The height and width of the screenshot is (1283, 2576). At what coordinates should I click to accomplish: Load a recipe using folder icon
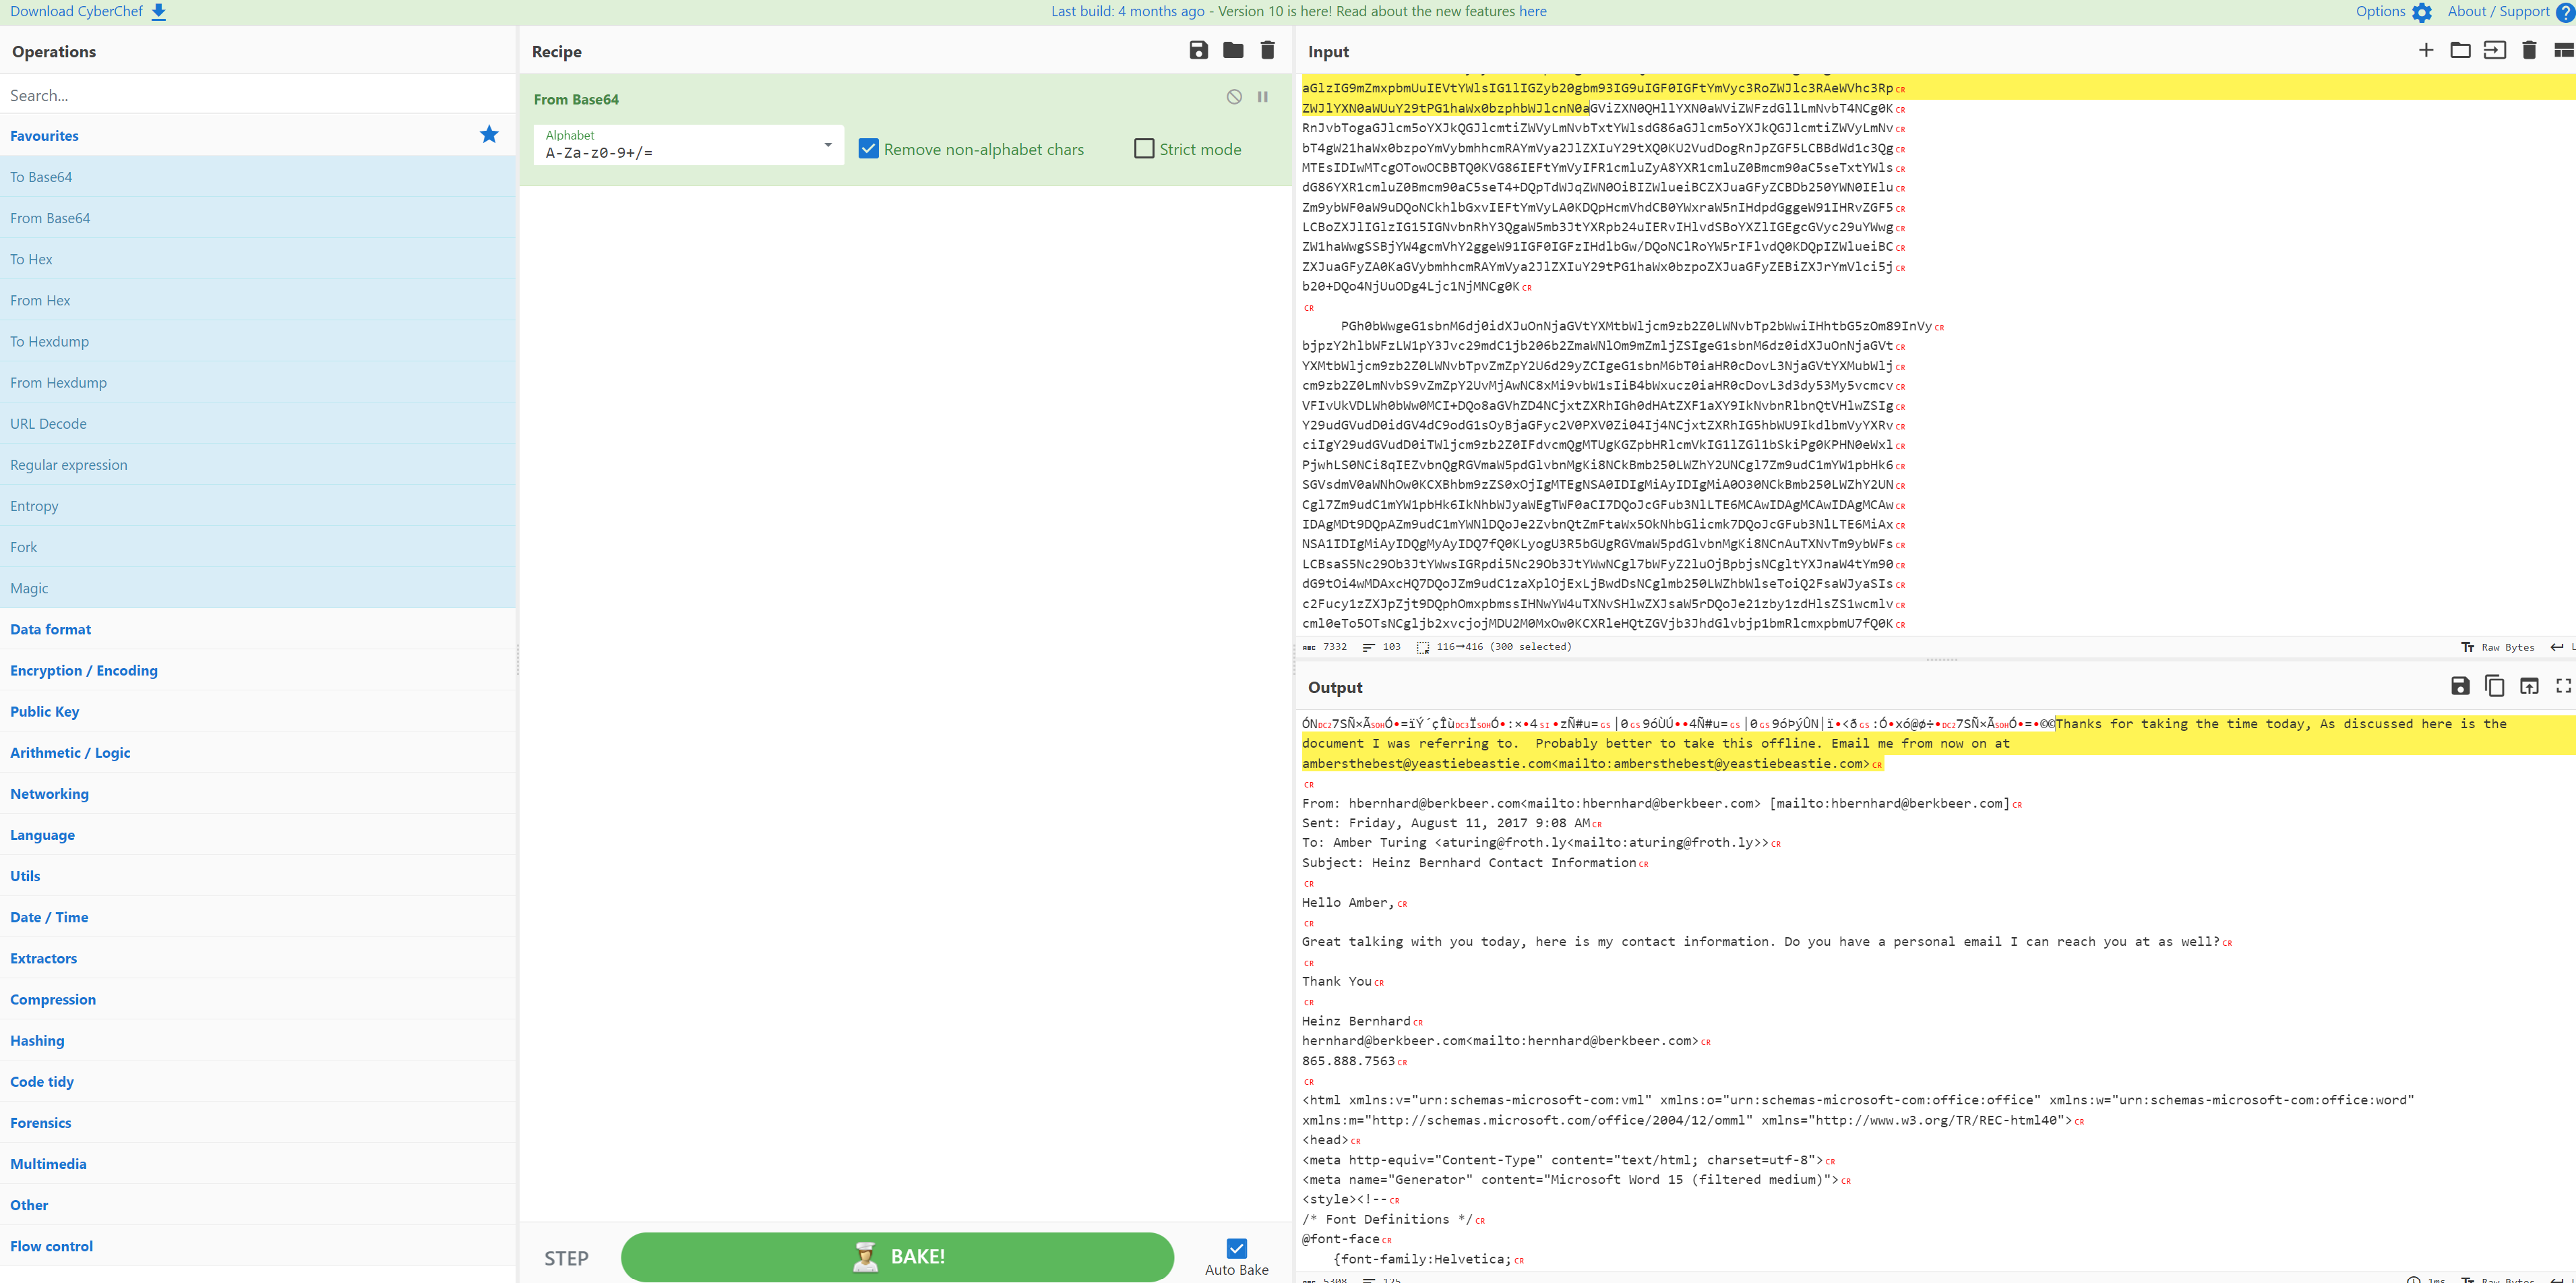pyautogui.click(x=1233, y=51)
